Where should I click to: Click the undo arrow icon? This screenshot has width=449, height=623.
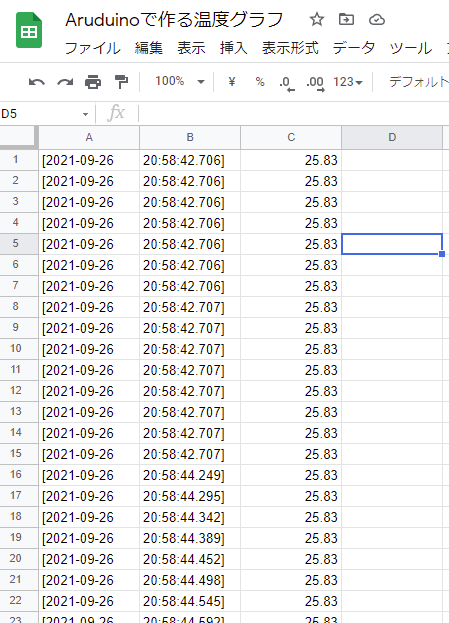click(37, 82)
